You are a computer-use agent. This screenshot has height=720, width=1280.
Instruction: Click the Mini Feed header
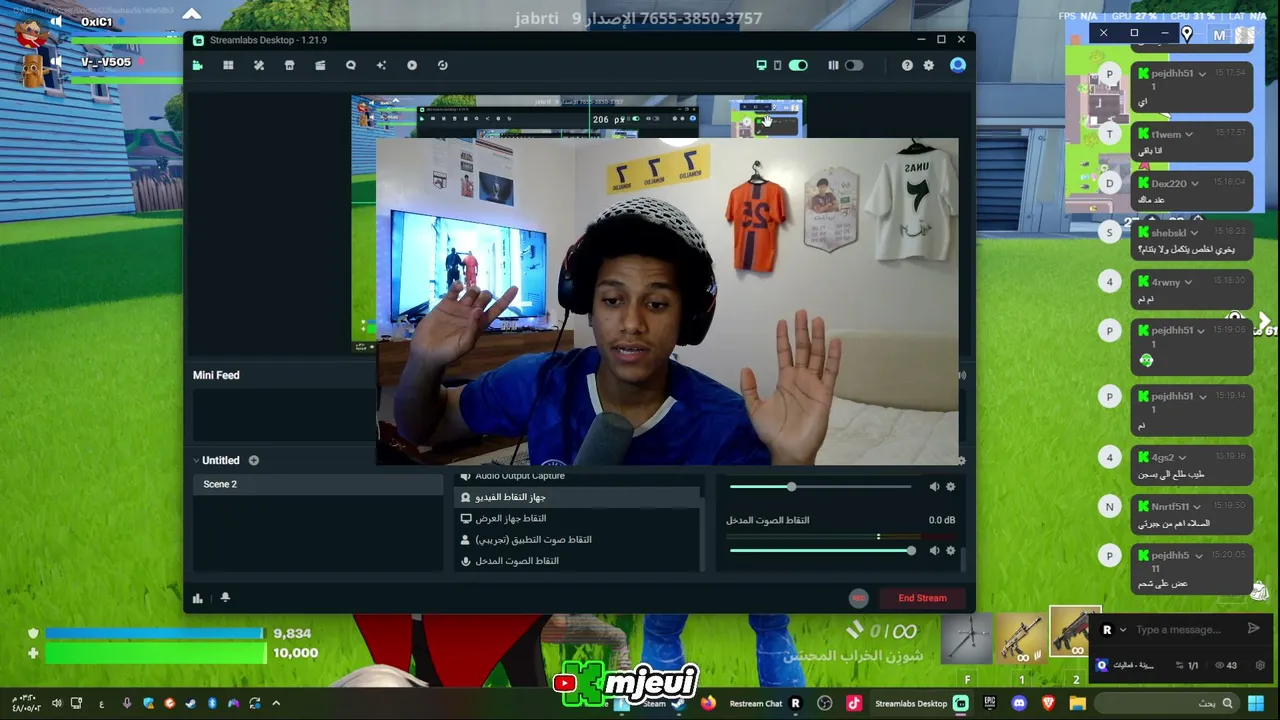[216, 375]
